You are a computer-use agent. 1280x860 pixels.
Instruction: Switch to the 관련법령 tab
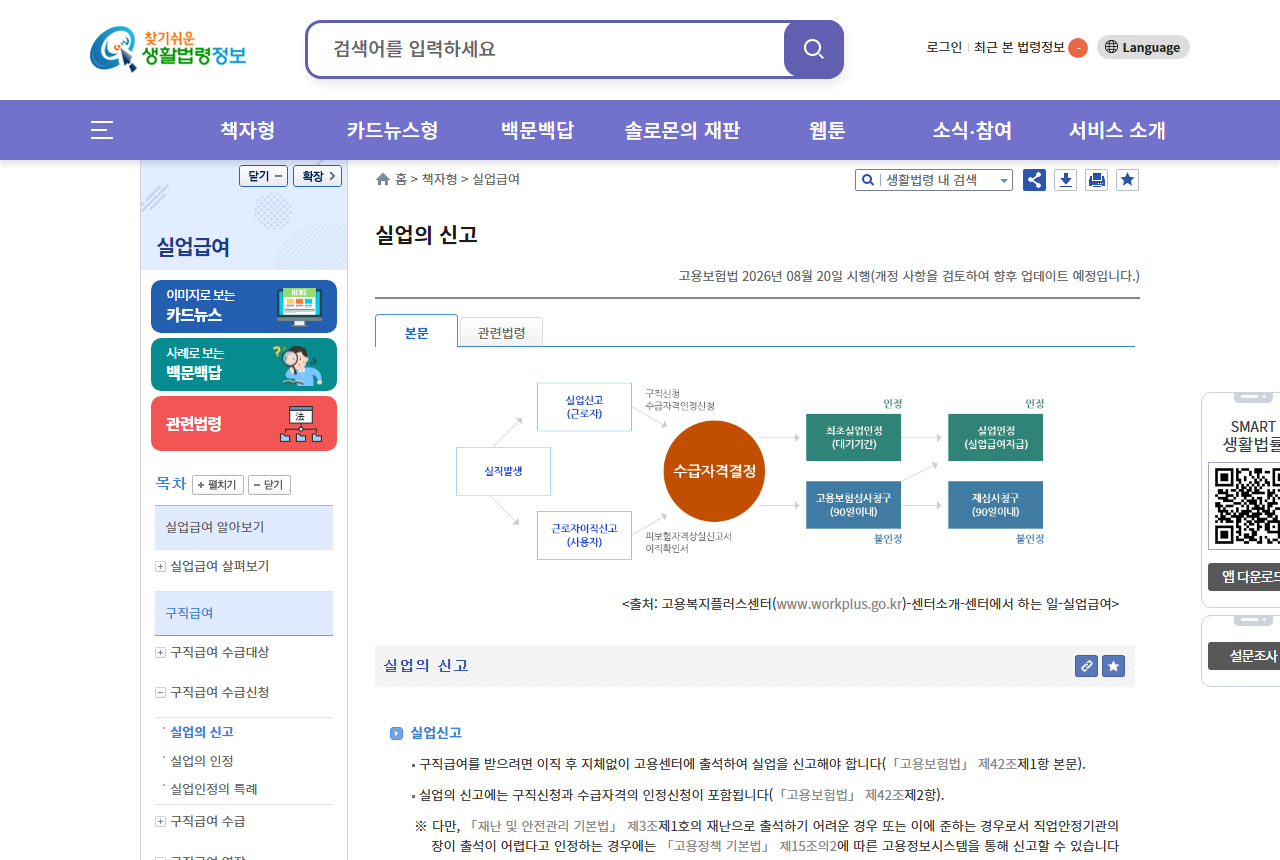point(501,333)
